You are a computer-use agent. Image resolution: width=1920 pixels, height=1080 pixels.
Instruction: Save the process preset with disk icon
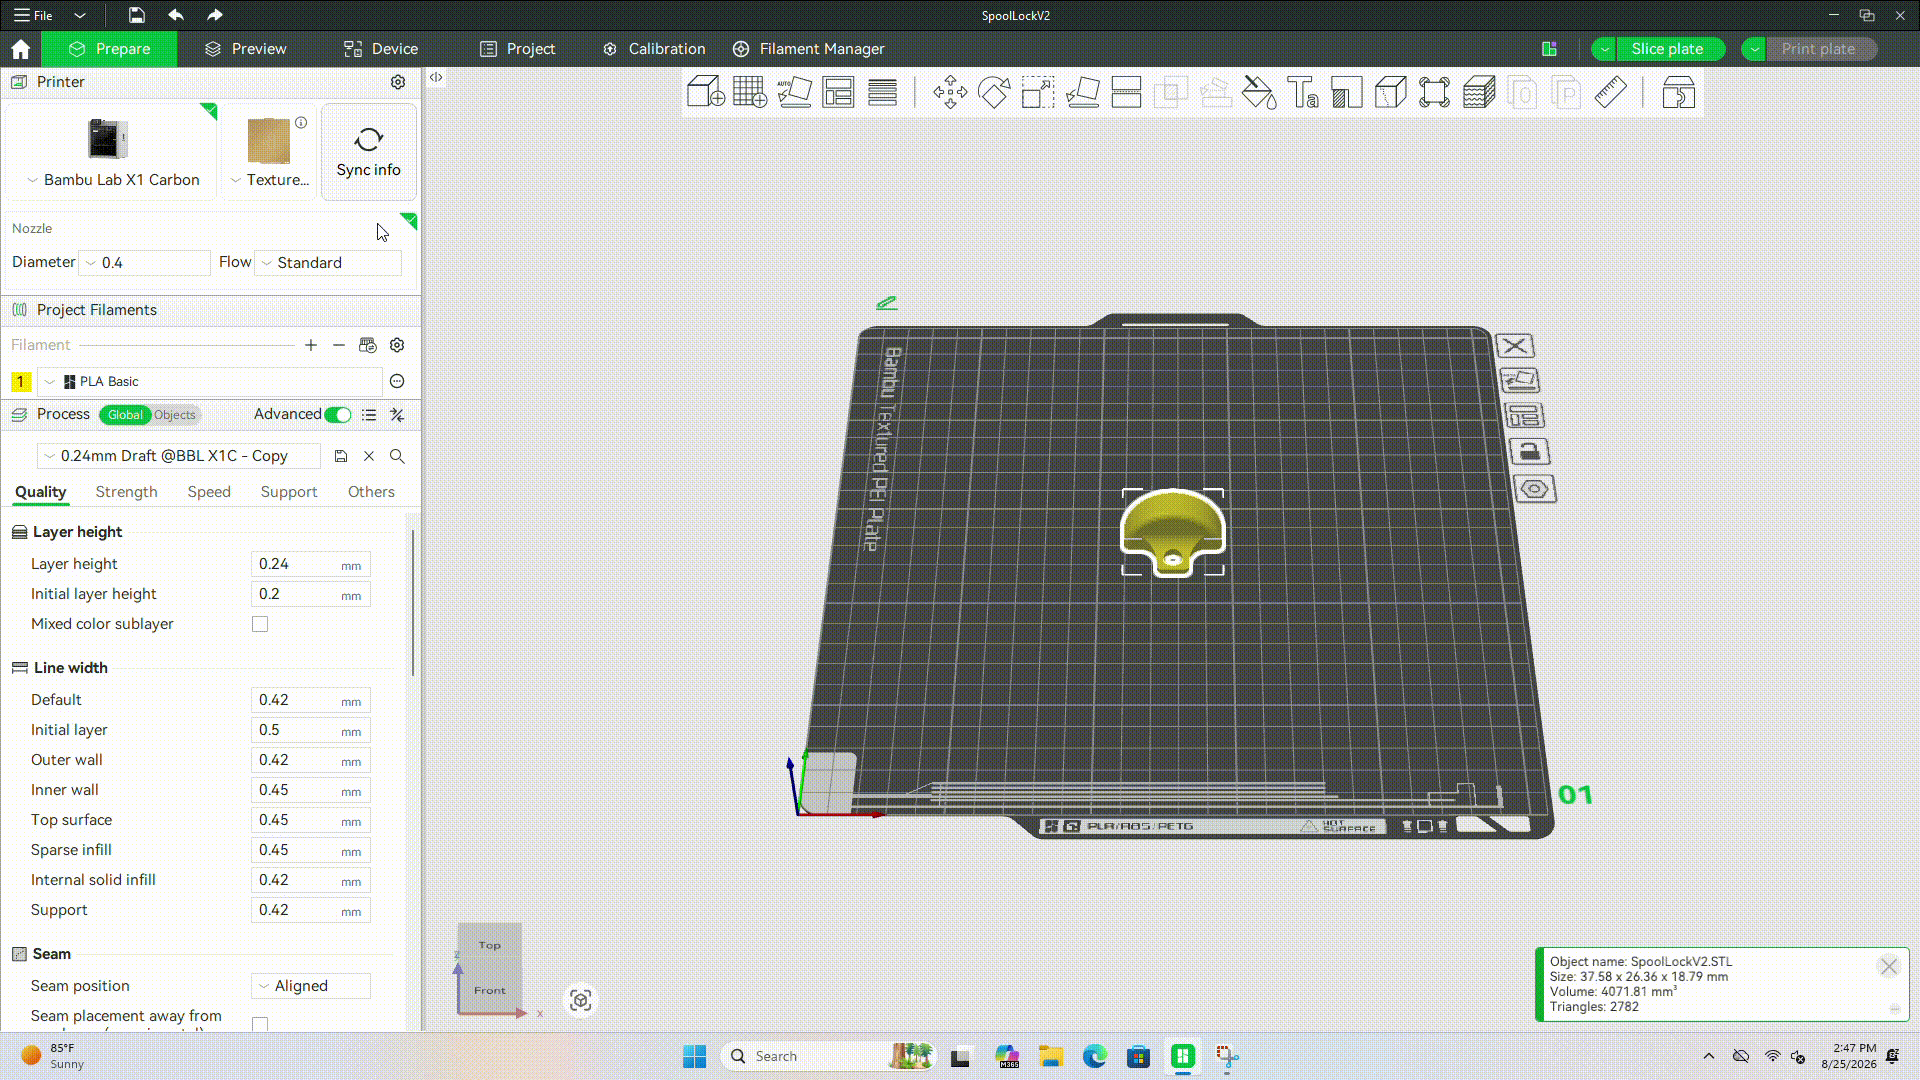pos(341,456)
